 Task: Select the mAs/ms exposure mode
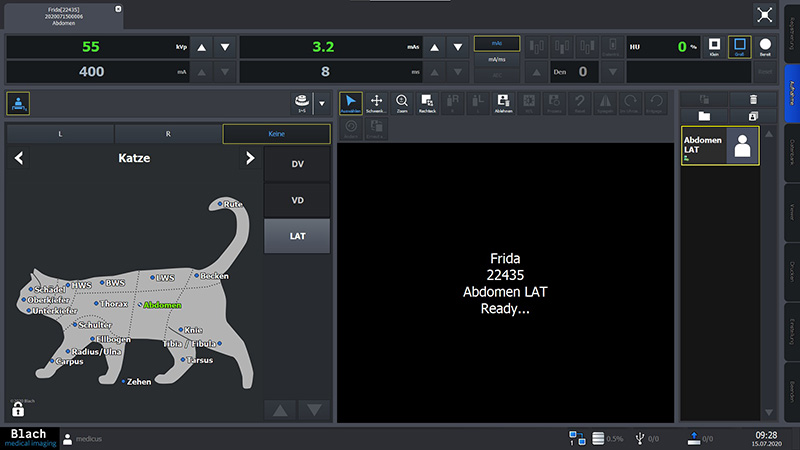pyautogui.click(x=496, y=59)
